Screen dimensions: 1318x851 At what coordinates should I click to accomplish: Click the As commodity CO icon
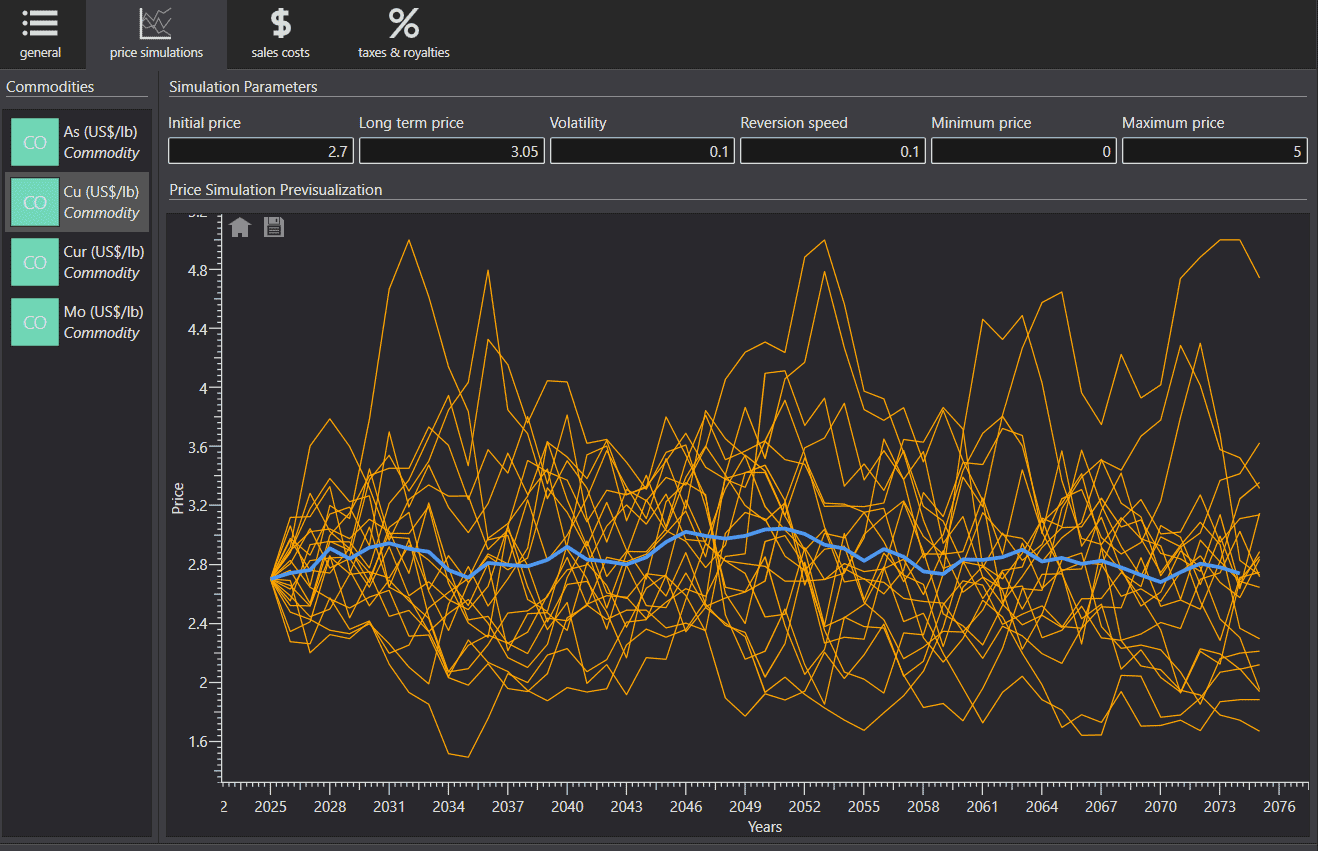35,142
